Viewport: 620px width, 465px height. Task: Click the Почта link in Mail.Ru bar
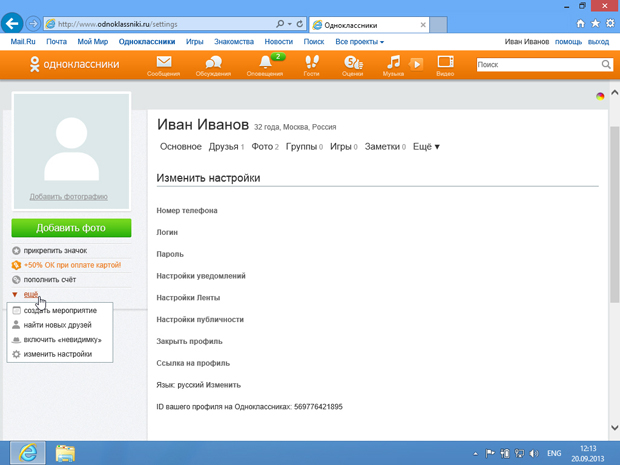57,42
